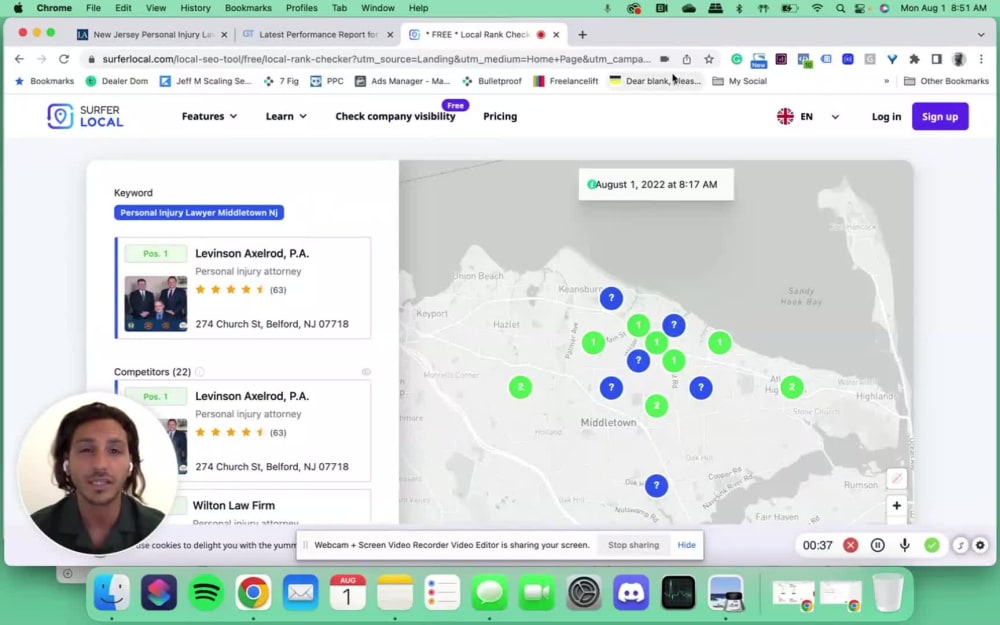Screen dimensions: 1000x625
Task: Open the Dealer Dom bookmark
Action: [x=117, y=81]
